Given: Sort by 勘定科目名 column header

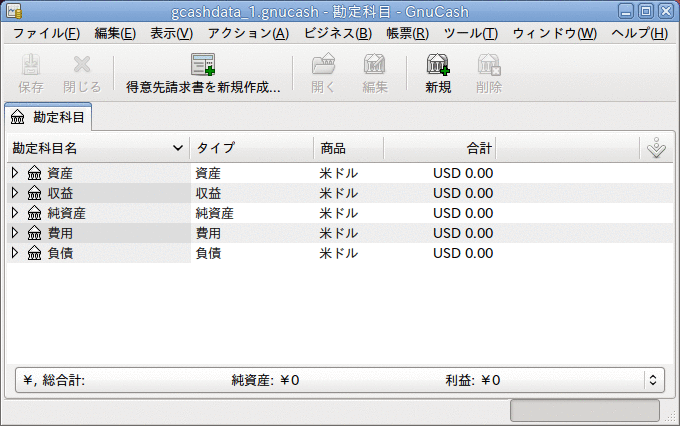Looking at the screenshot, I should click(x=98, y=148).
